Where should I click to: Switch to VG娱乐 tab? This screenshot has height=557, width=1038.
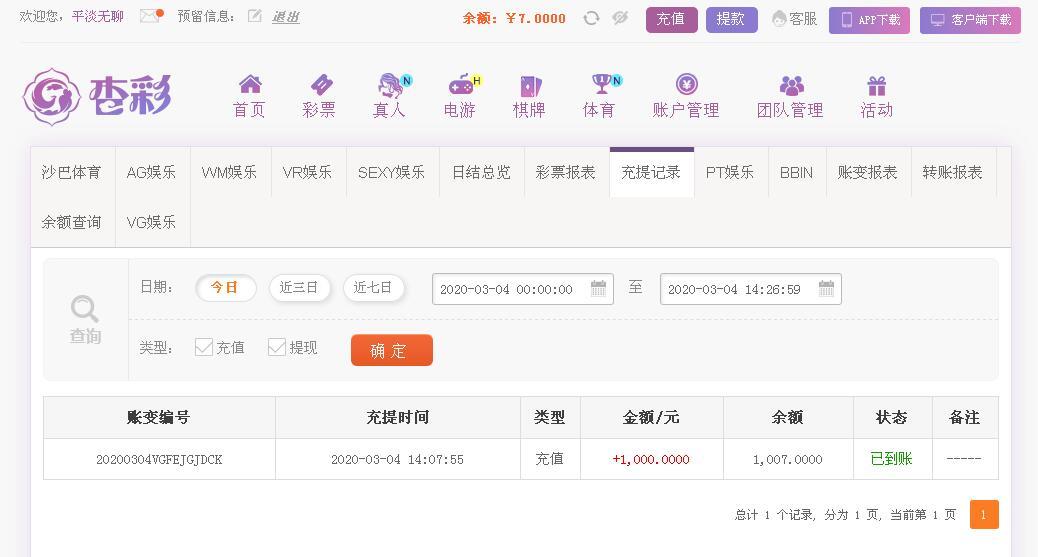[x=152, y=222]
